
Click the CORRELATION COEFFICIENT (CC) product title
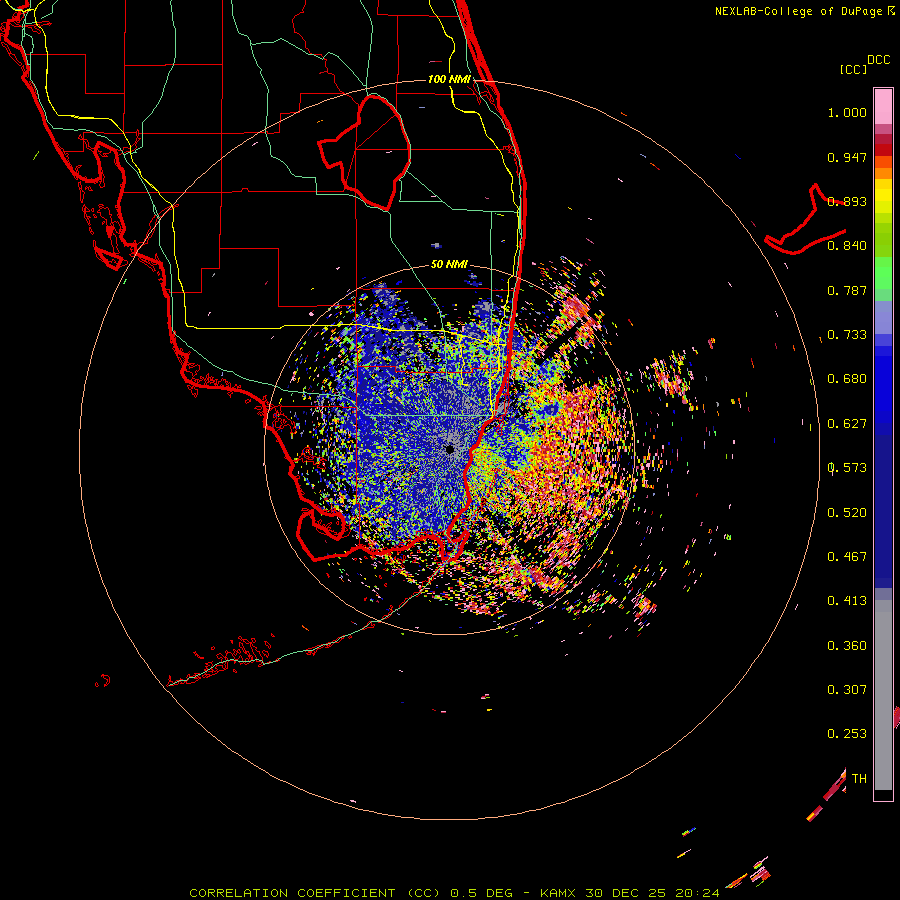coord(315,893)
